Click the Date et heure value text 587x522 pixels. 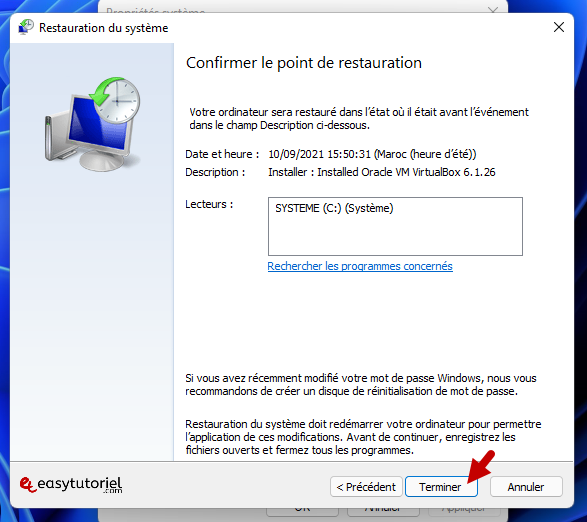(372, 154)
